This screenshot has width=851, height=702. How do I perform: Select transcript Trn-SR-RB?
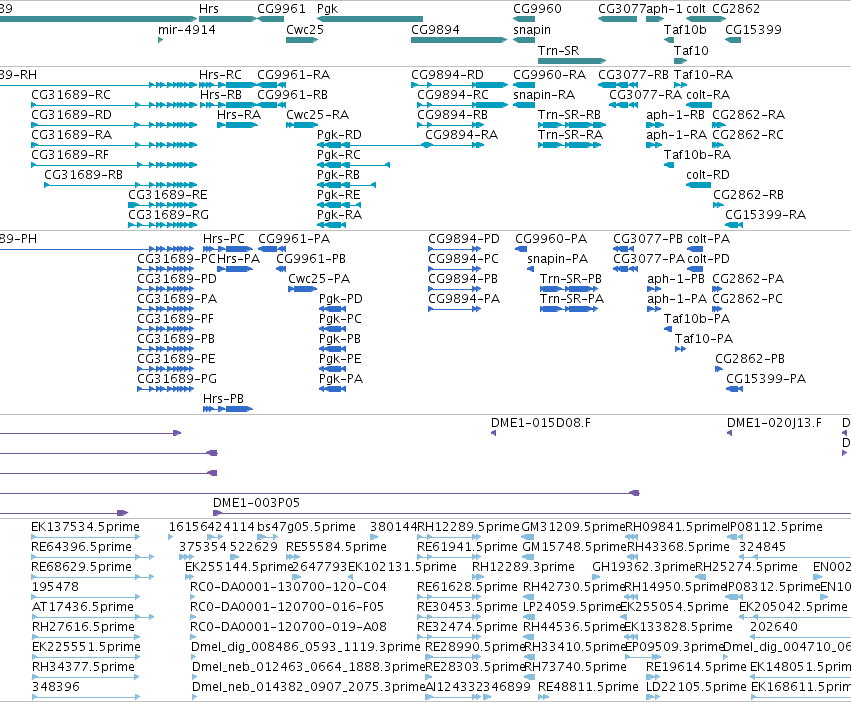[x=569, y=115]
